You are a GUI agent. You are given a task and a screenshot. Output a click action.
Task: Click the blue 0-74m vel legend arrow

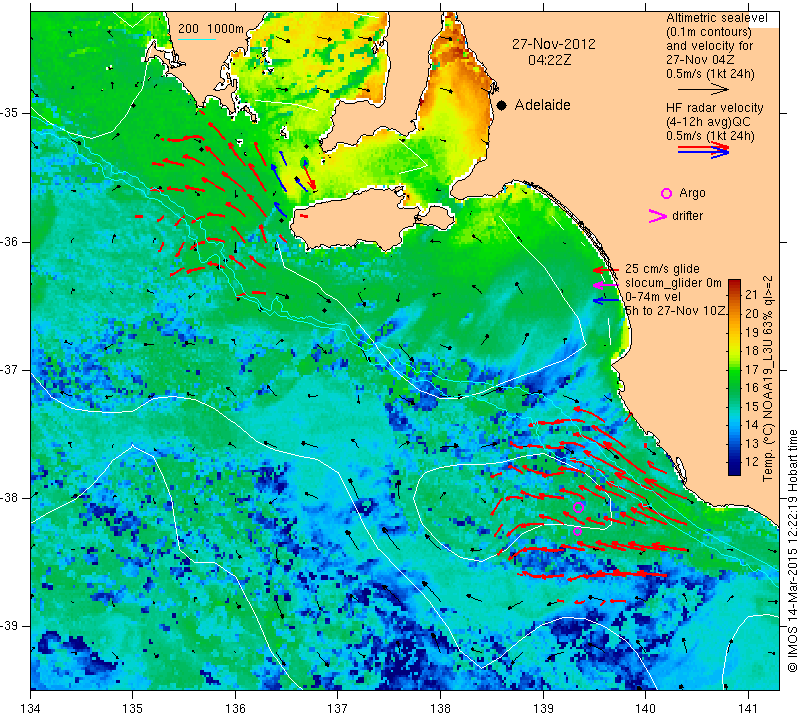point(606,301)
